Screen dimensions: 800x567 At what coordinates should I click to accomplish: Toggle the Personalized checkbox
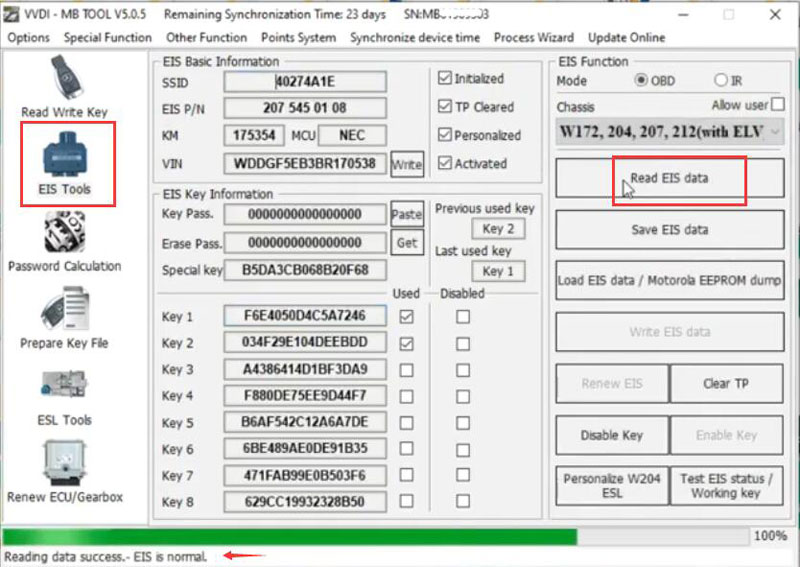[x=445, y=135]
